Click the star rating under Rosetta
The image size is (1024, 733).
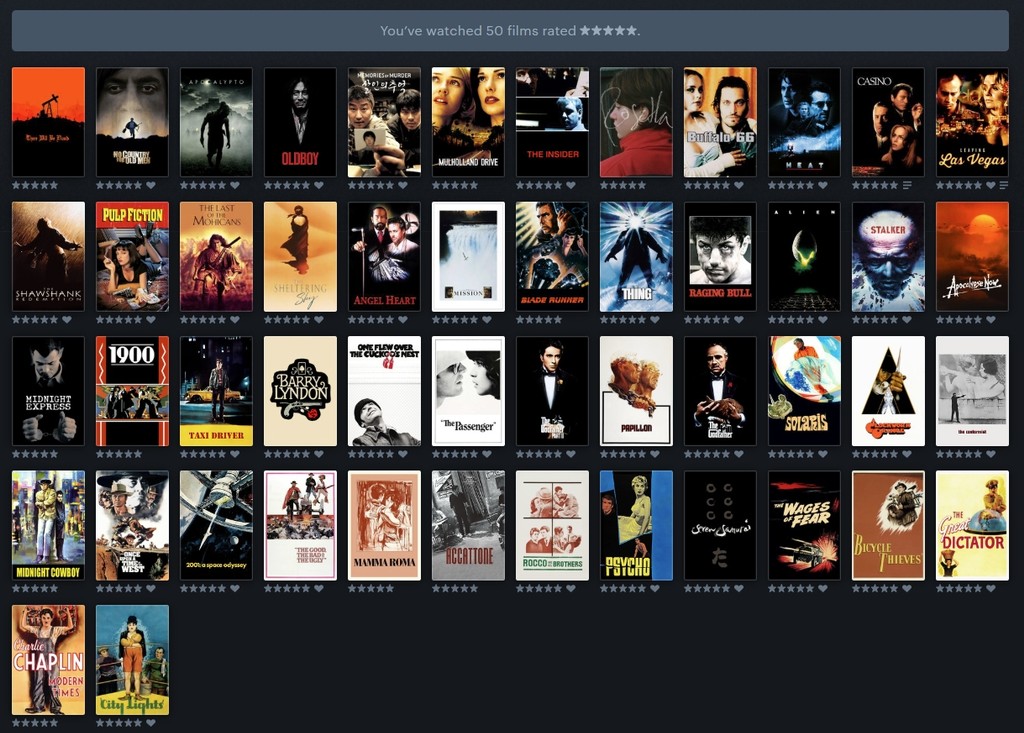tap(623, 186)
